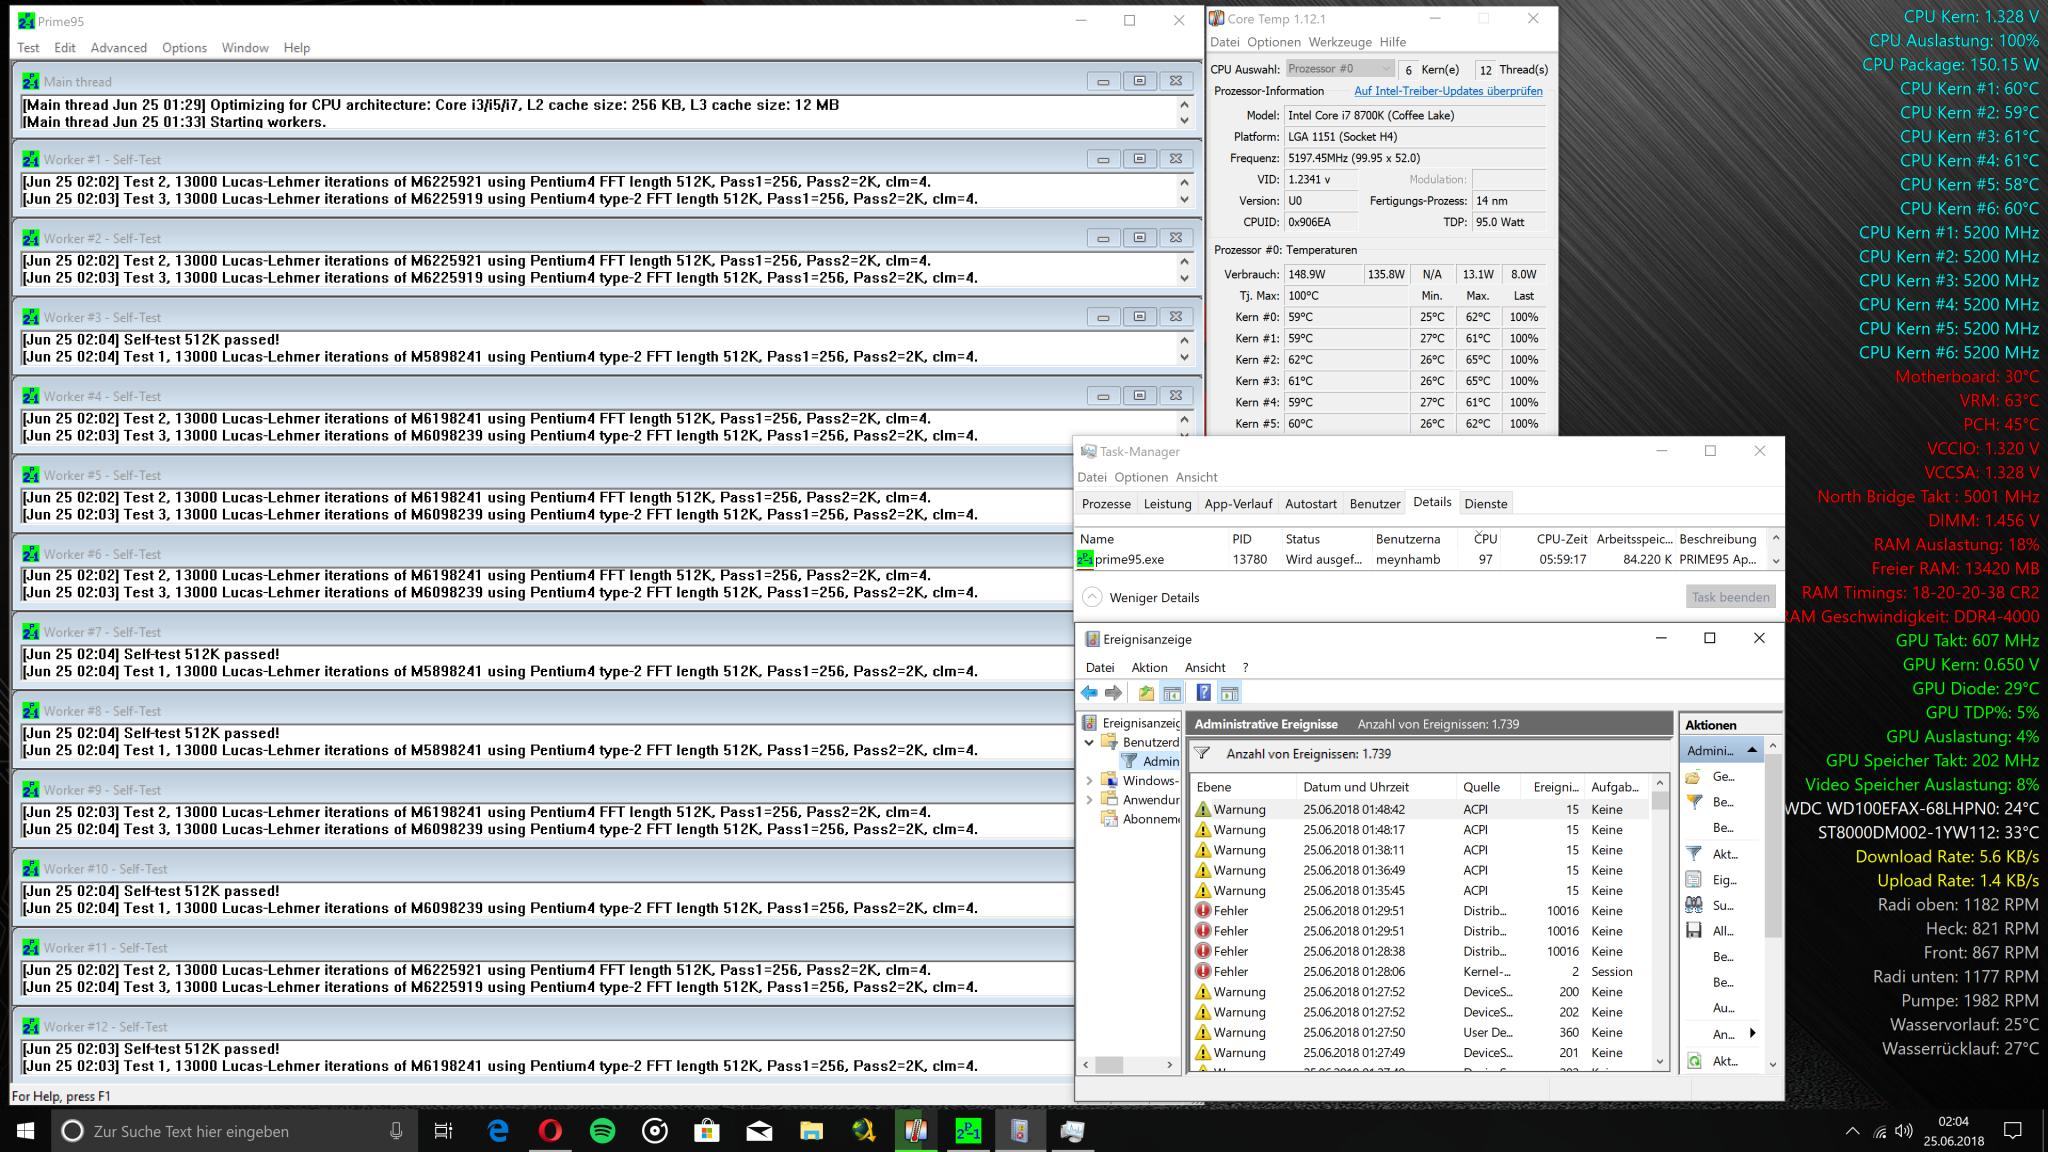
Task: Click the console tree horizontal scrollbar thumb
Action: point(1107,1065)
